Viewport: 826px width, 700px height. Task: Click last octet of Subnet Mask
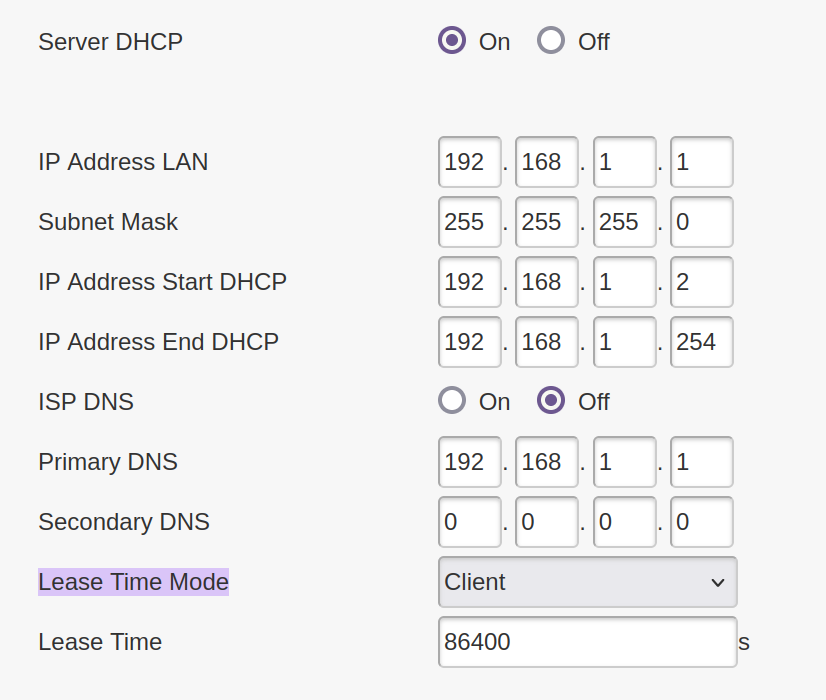click(x=701, y=222)
